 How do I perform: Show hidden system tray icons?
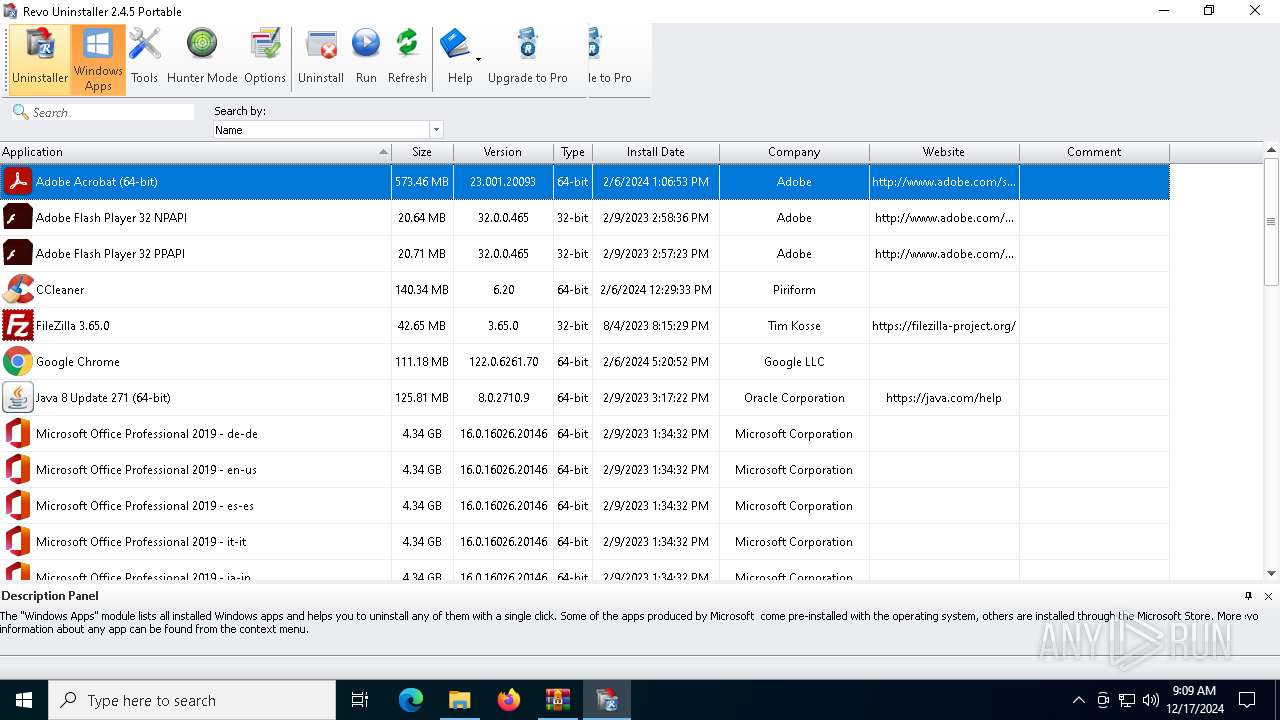click(x=1078, y=700)
